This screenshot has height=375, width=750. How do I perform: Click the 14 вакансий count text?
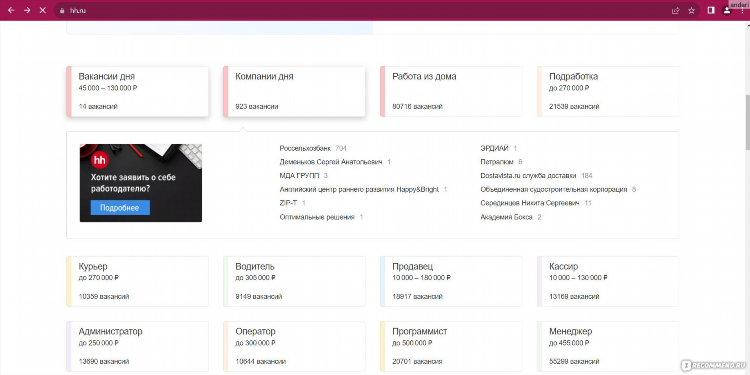[x=98, y=107]
